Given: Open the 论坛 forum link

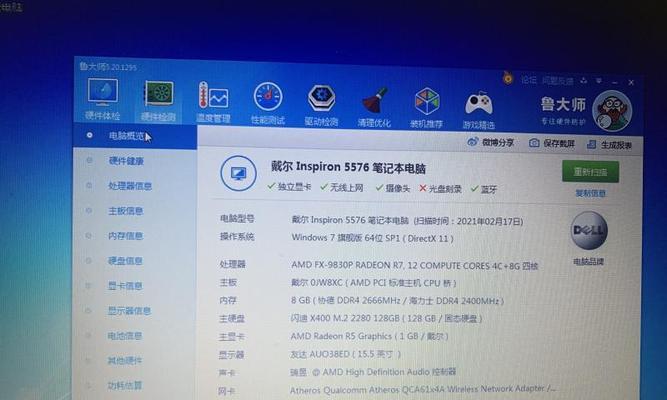Looking at the screenshot, I should (529, 80).
